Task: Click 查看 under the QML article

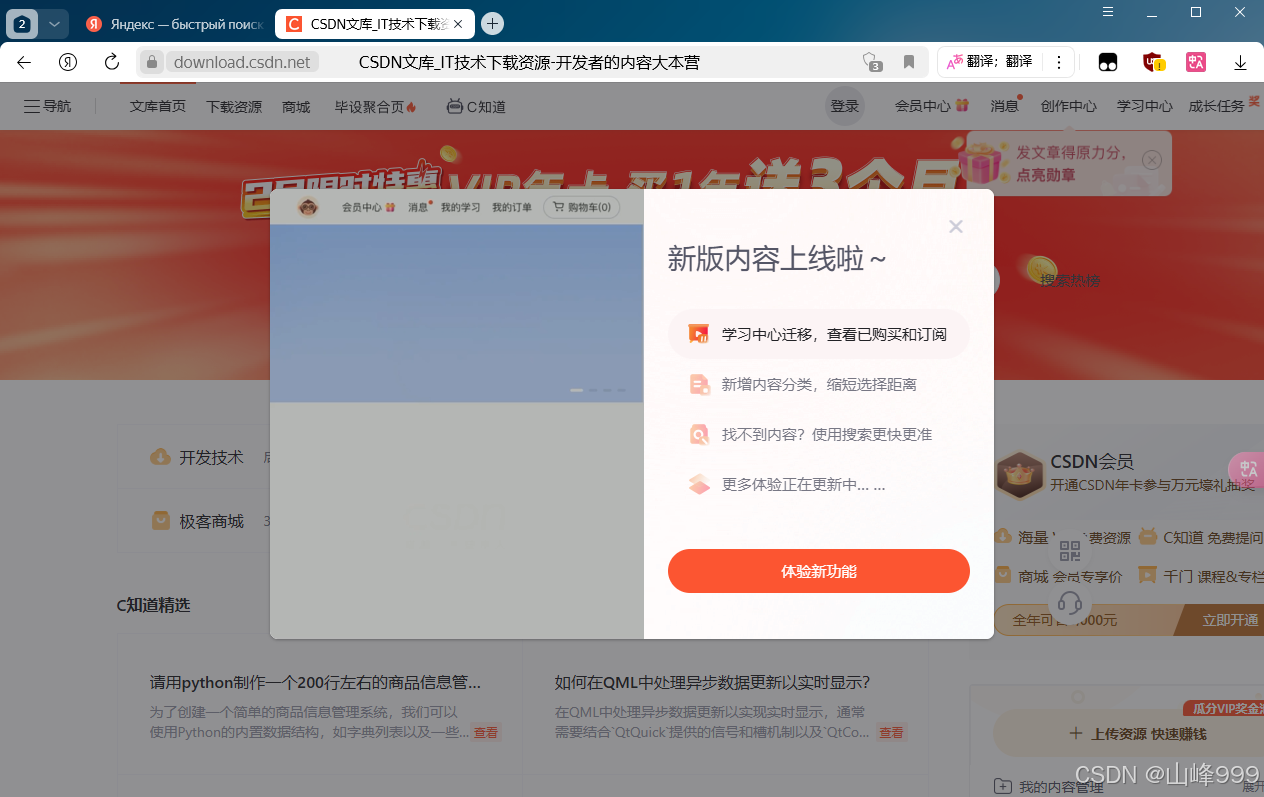Action: coord(891,732)
